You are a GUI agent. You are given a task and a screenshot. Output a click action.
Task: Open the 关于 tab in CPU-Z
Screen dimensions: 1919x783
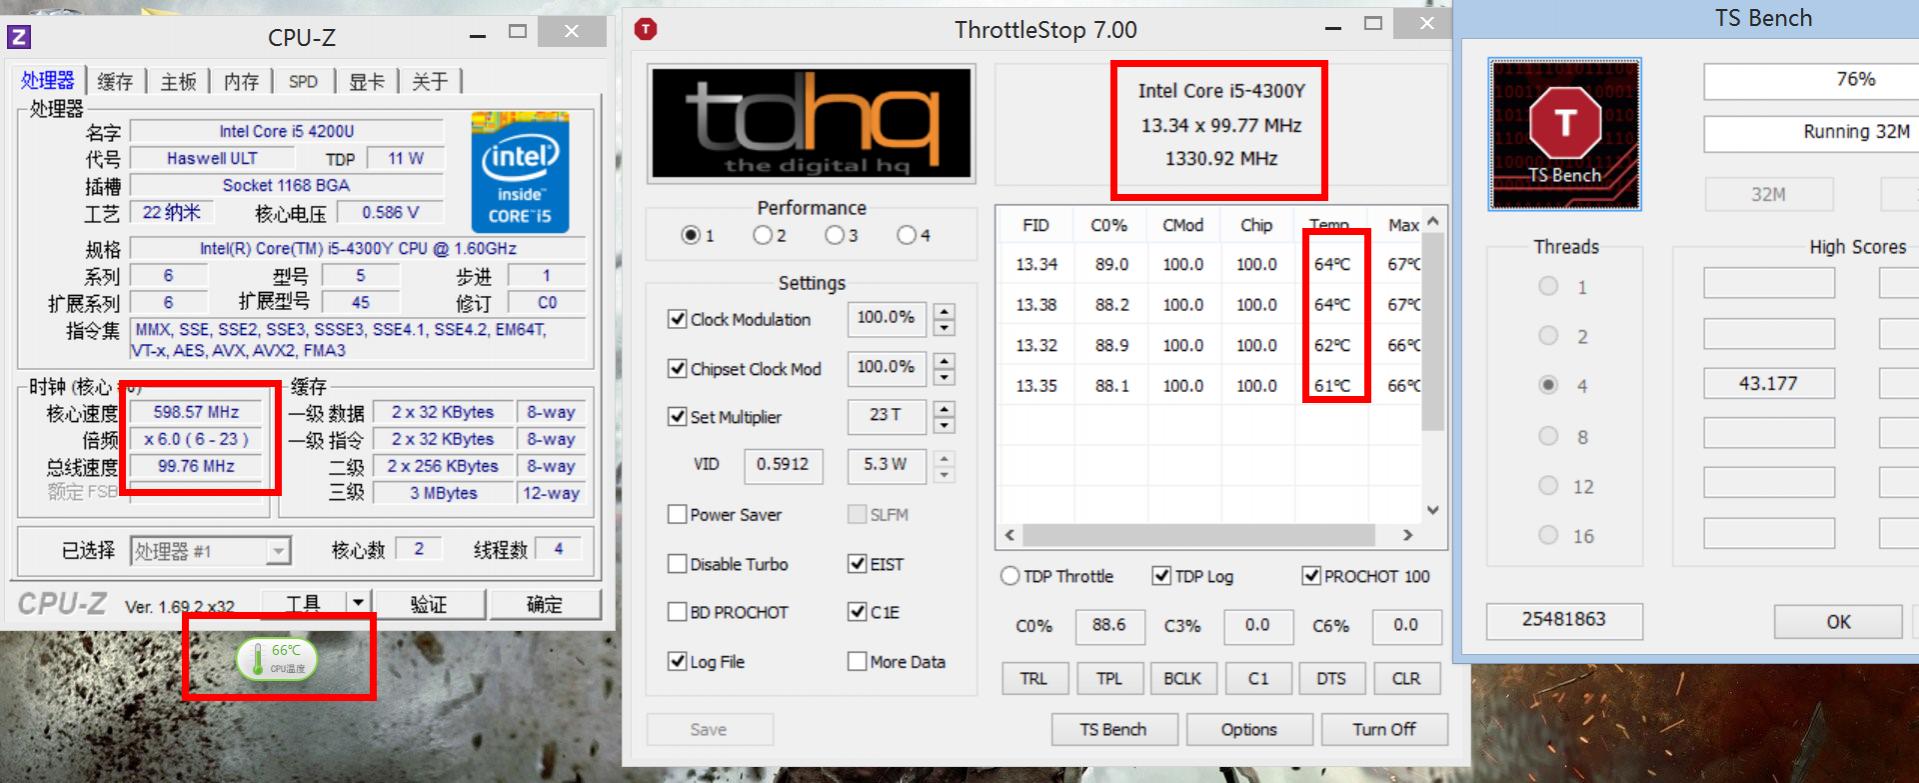tap(430, 82)
